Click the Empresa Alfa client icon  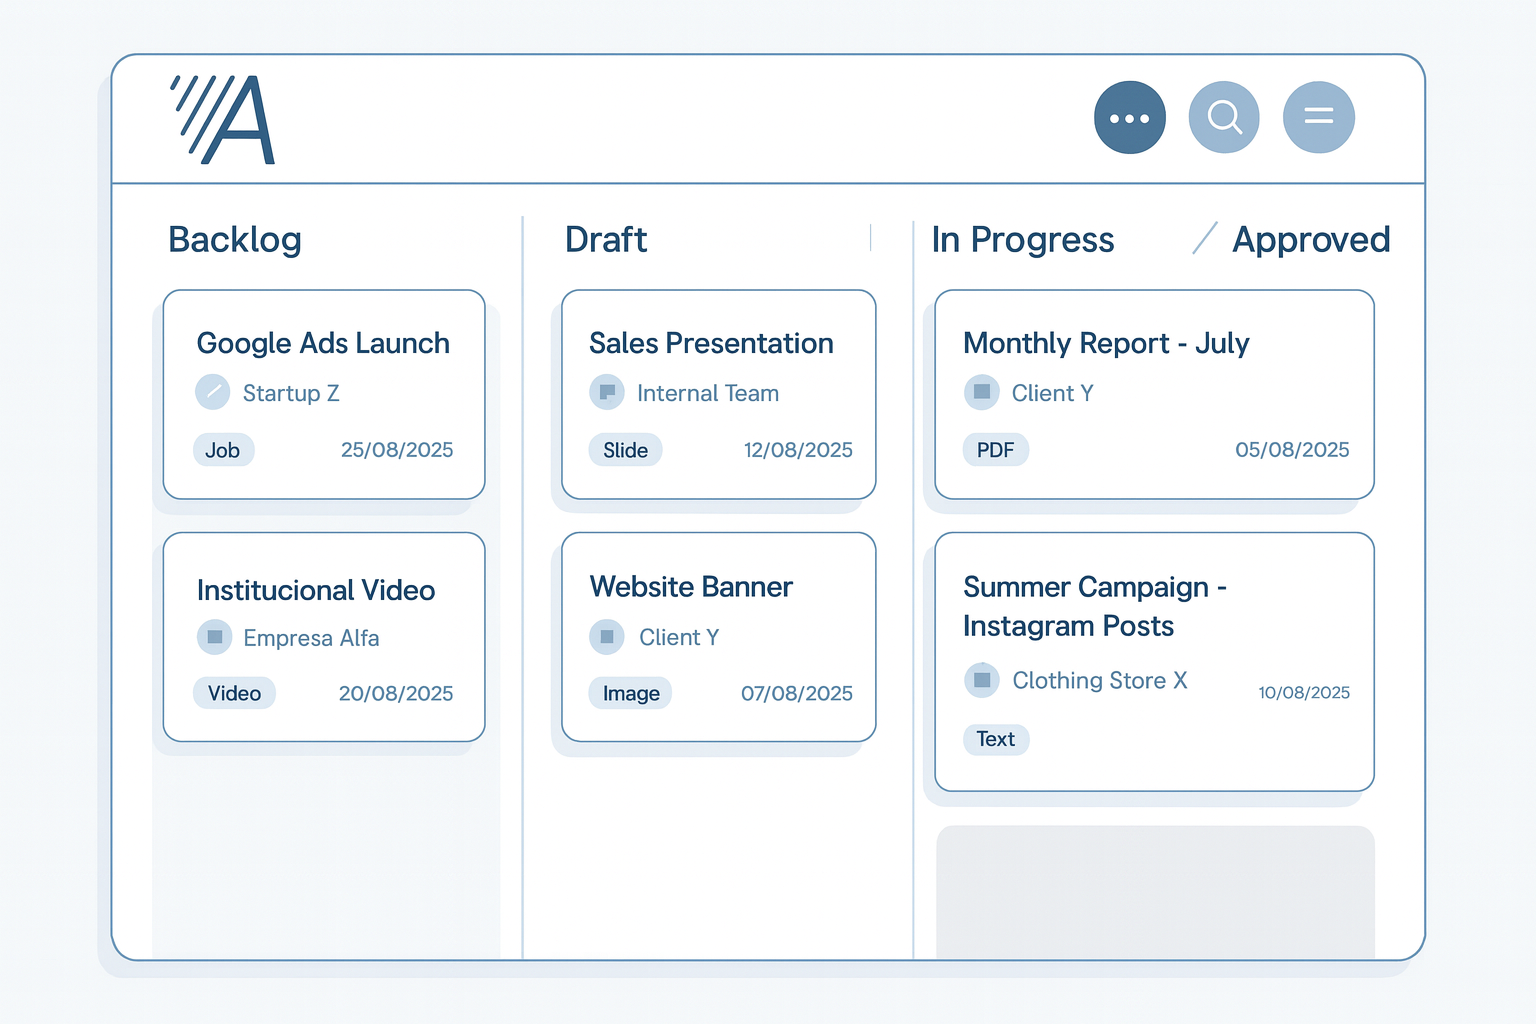coord(214,637)
